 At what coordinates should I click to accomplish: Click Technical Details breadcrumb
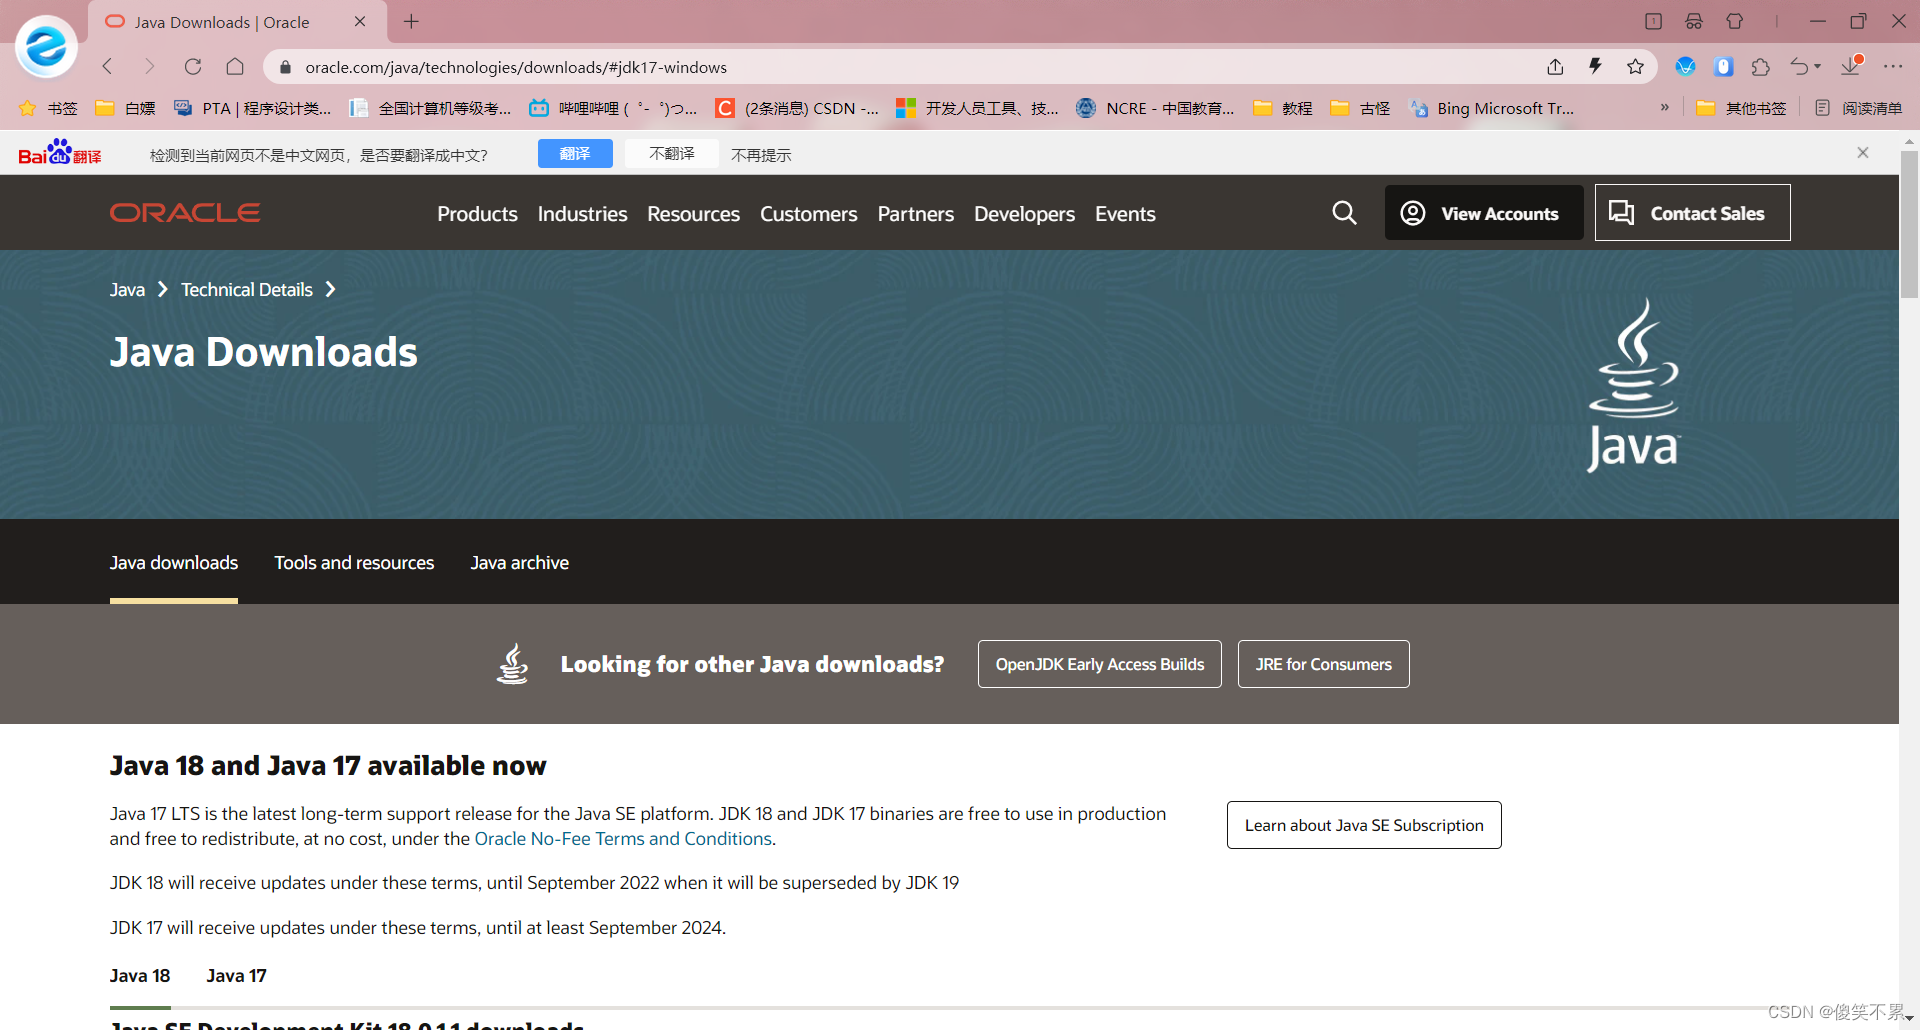click(x=247, y=289)
